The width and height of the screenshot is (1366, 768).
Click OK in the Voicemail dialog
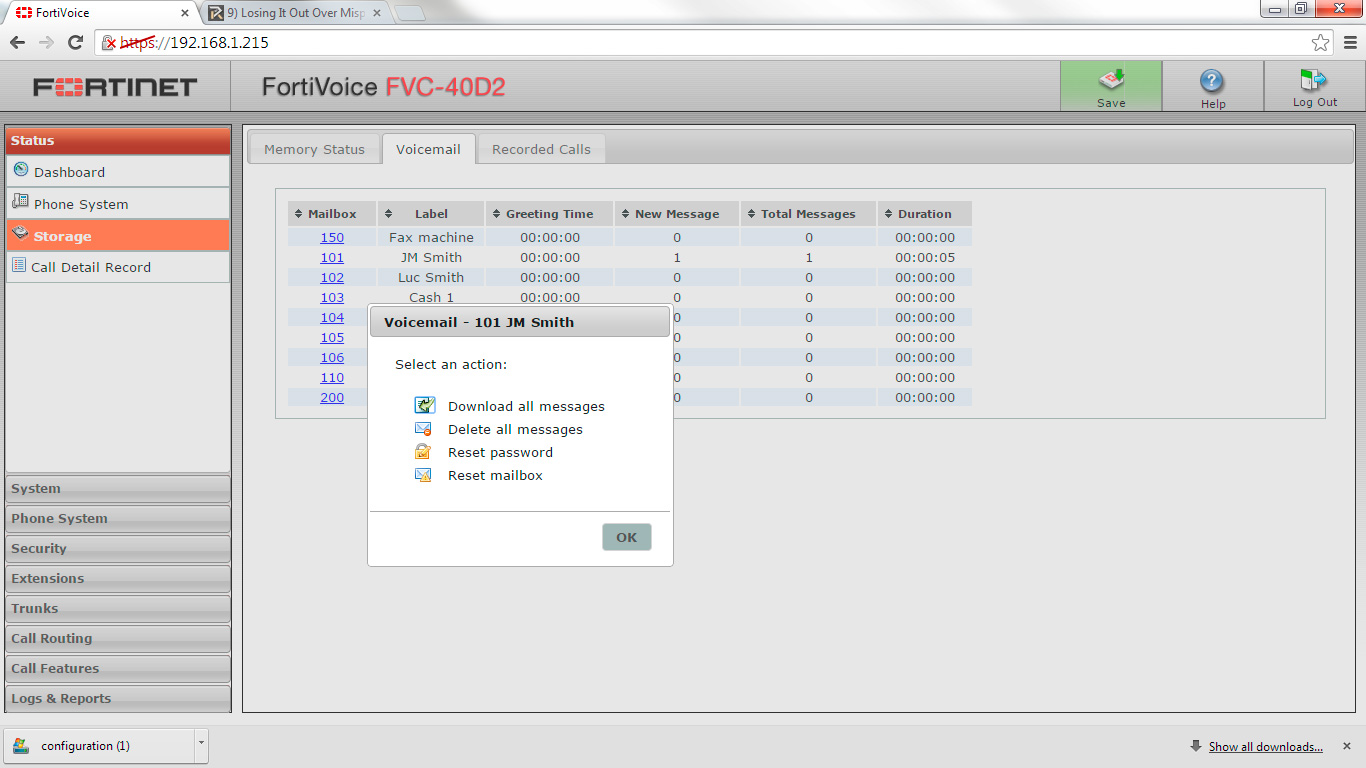[626, 537]
